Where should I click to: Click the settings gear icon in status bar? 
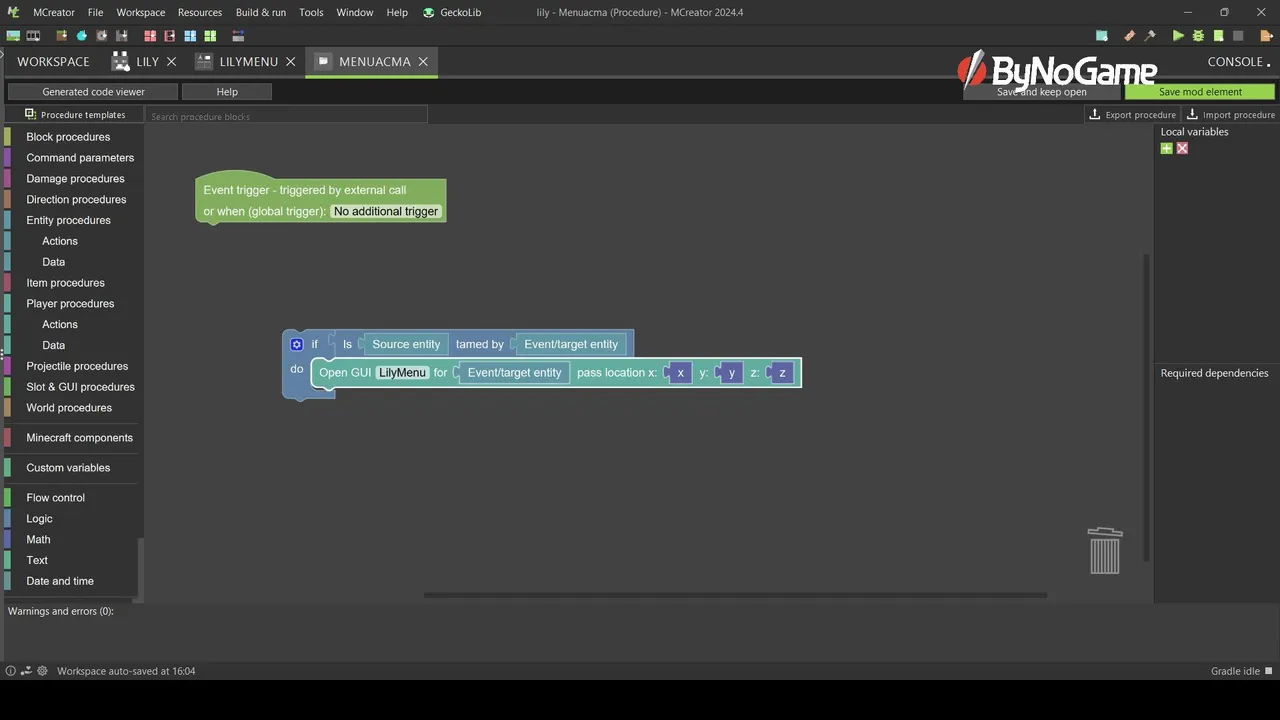tap(42, 671)
